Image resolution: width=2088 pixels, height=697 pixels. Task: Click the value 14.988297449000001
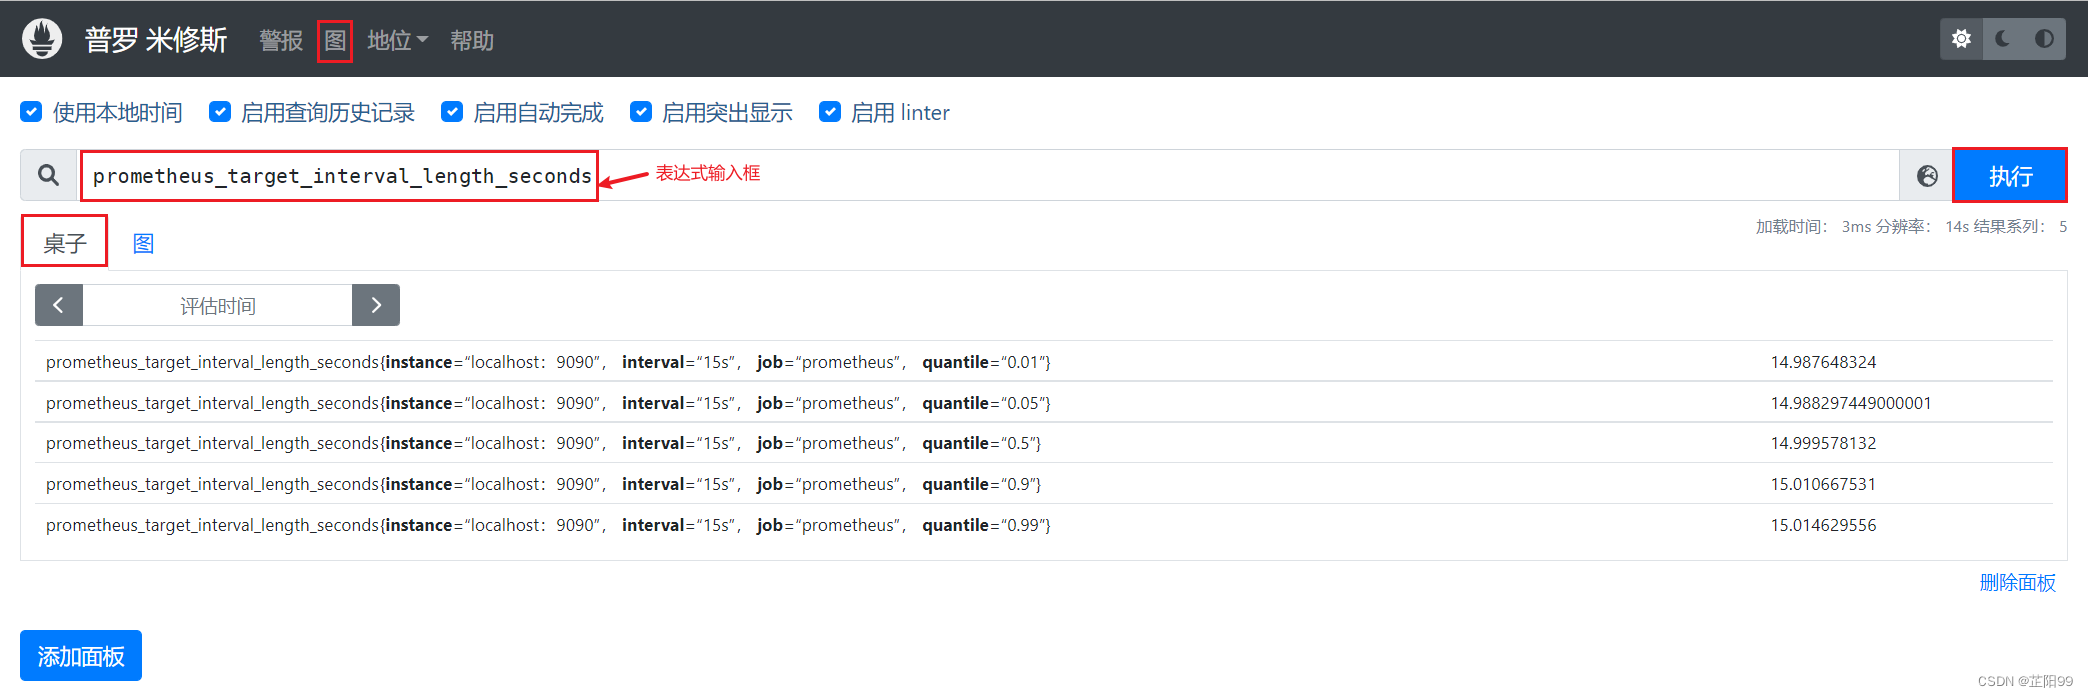tap(1851, 403)
